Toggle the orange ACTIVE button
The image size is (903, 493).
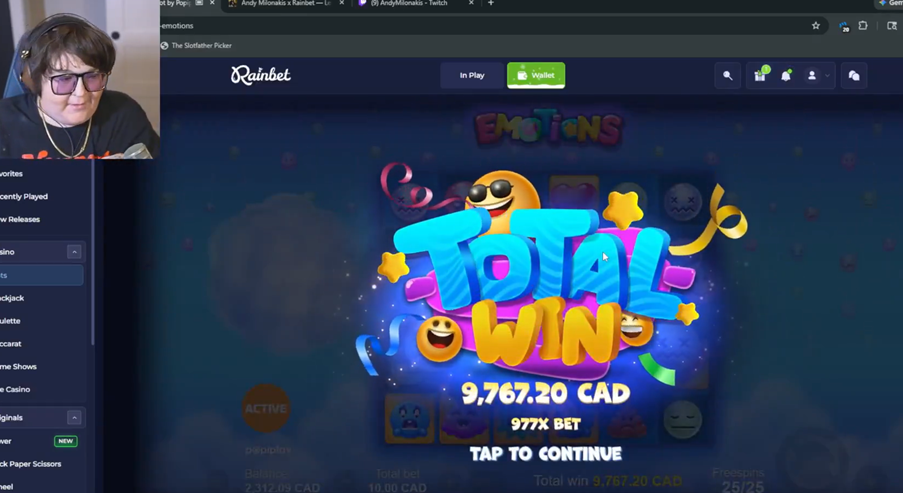tap(265, 408)
